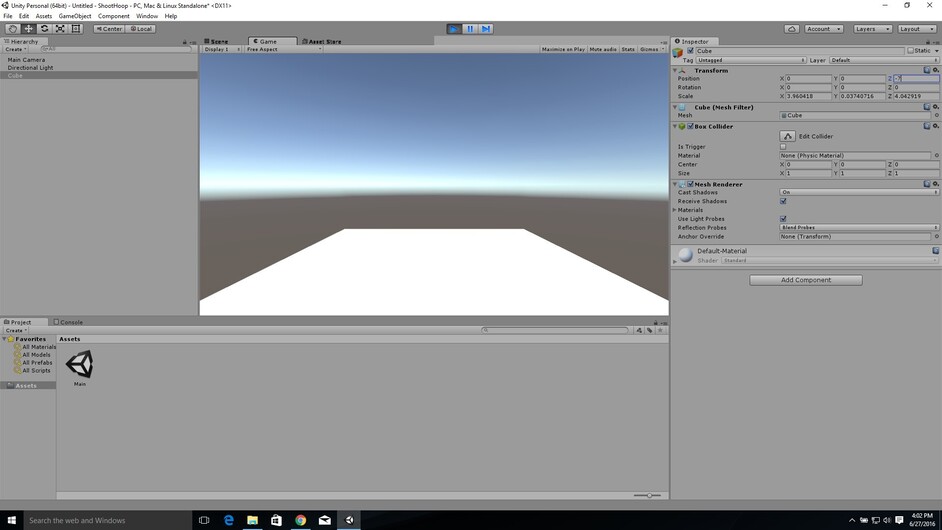The image size is (942, 530).
Task: Open the Layout dropdown
Action: click(x=917, y=29)
